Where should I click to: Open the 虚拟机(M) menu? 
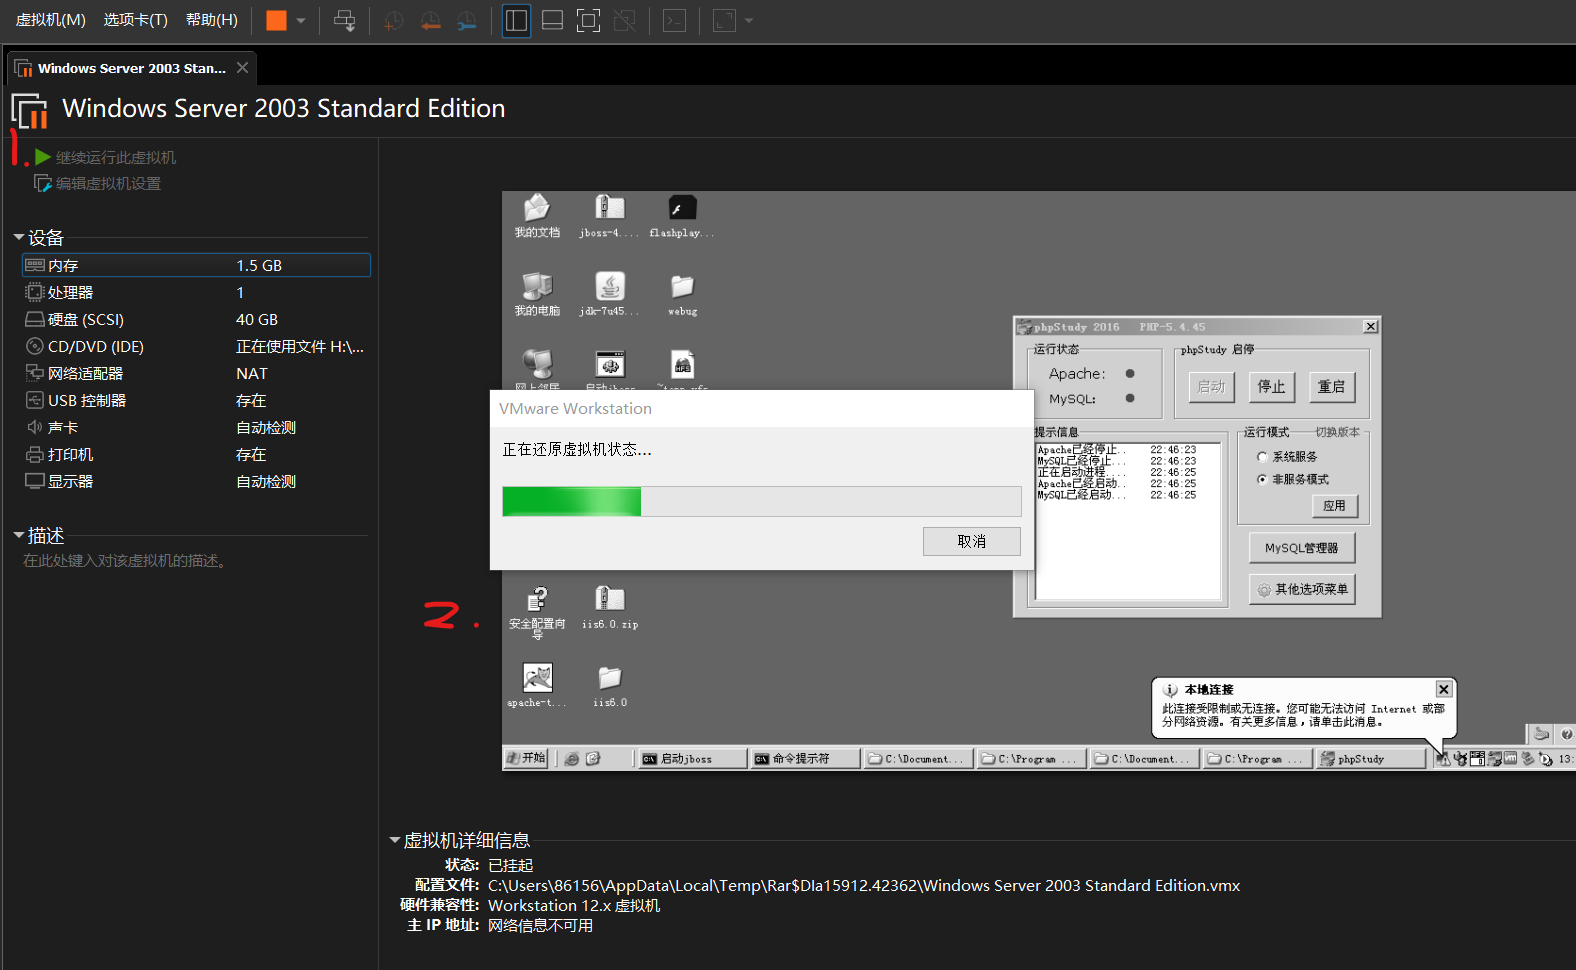(x=51, y=20)
